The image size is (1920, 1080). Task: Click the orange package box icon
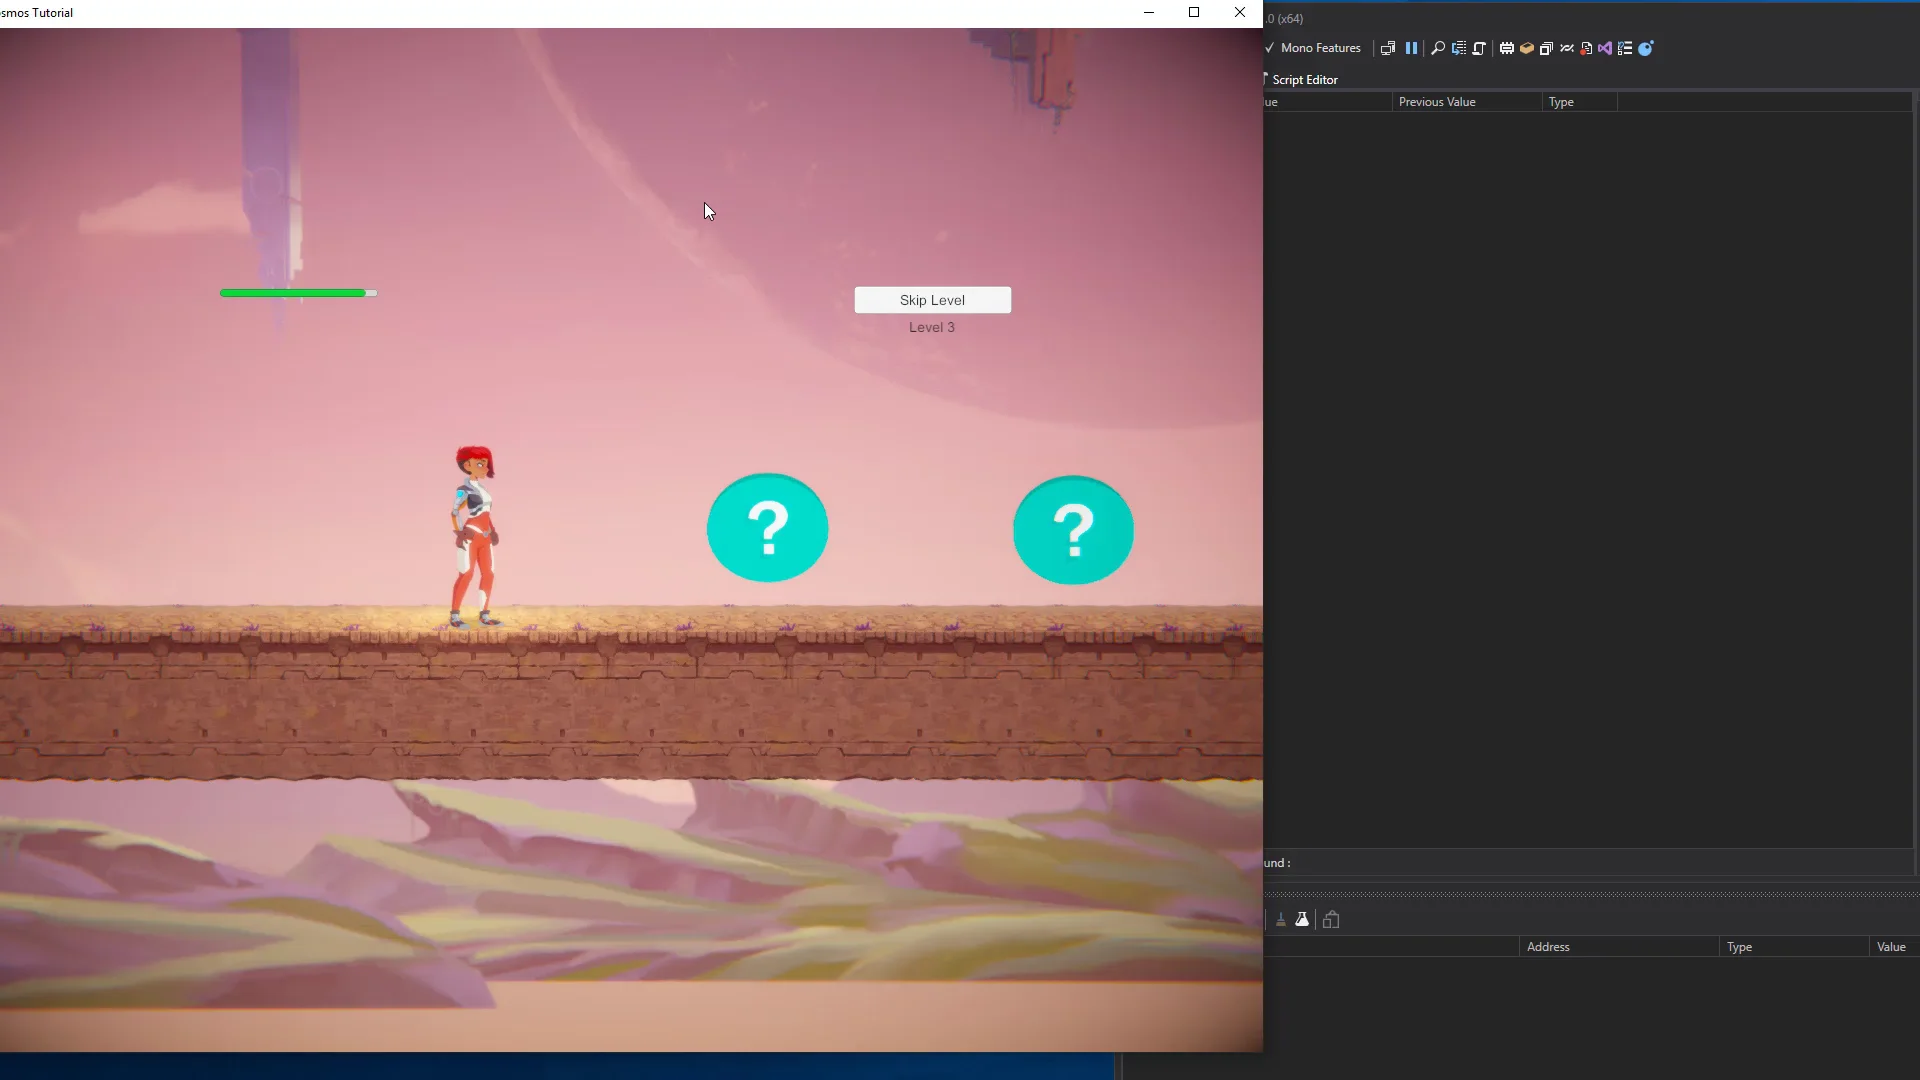1527,48
